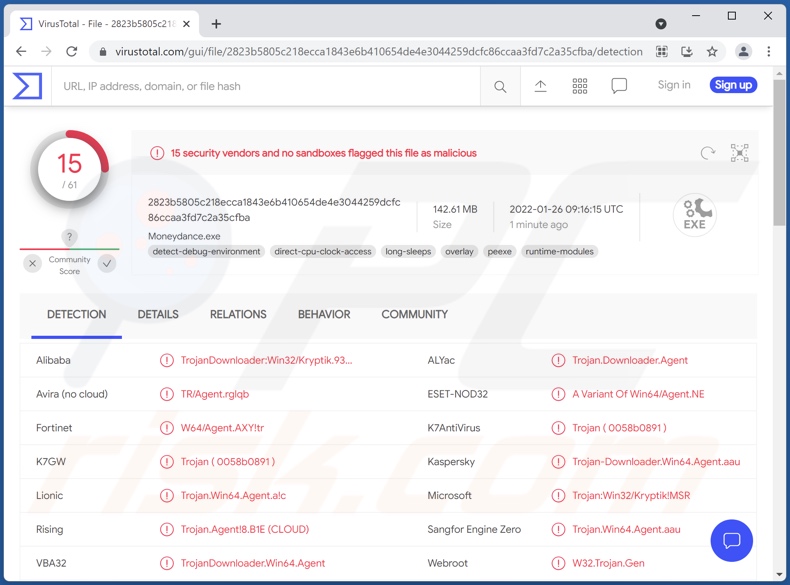Vote positive on the Community Score
790x585 pixels.
(x=107, y=264)
